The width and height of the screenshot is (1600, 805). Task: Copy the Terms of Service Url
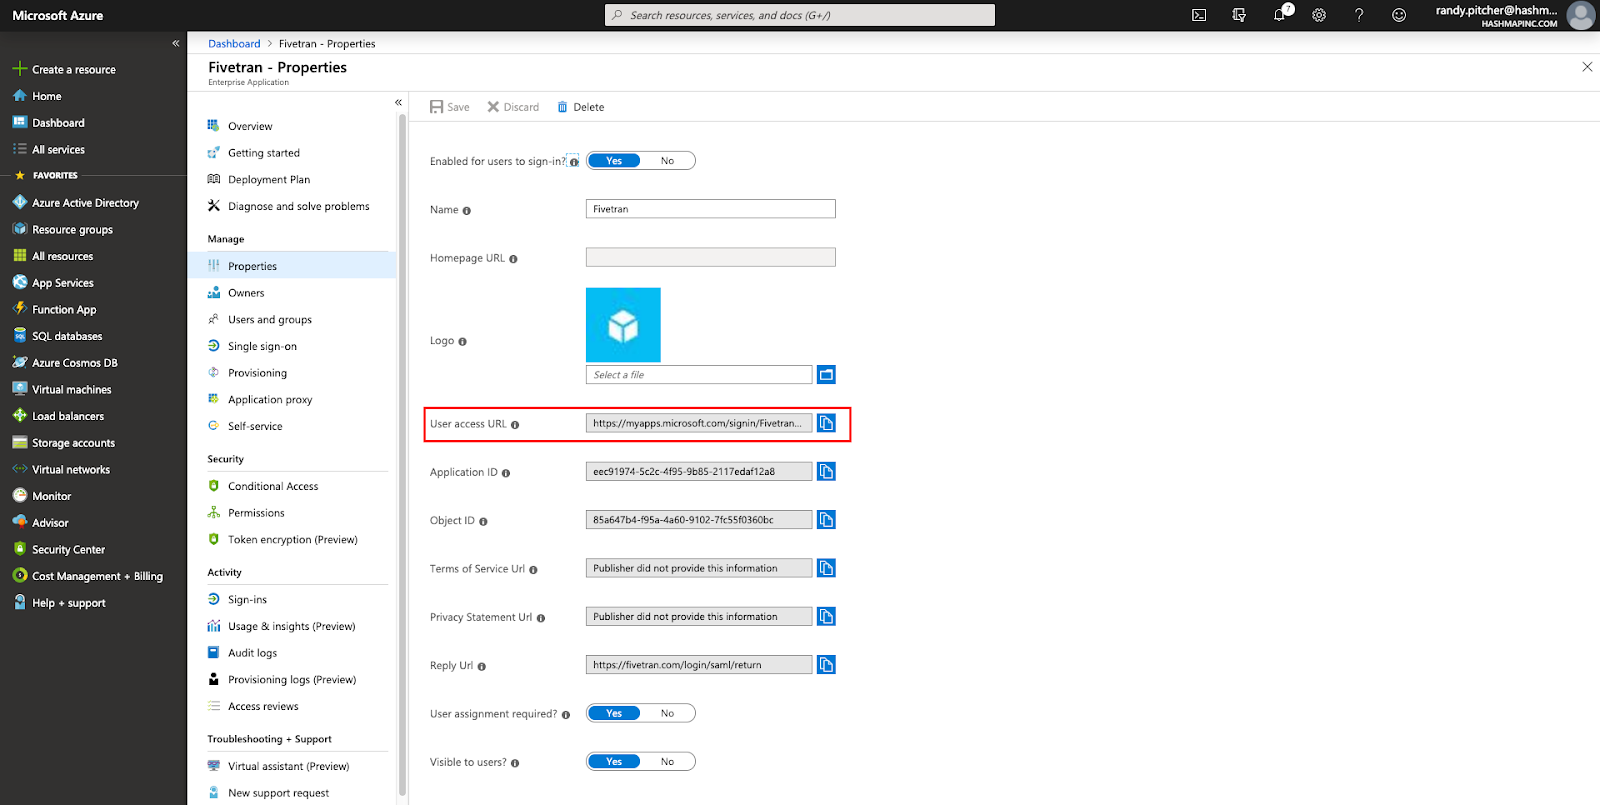826,568
